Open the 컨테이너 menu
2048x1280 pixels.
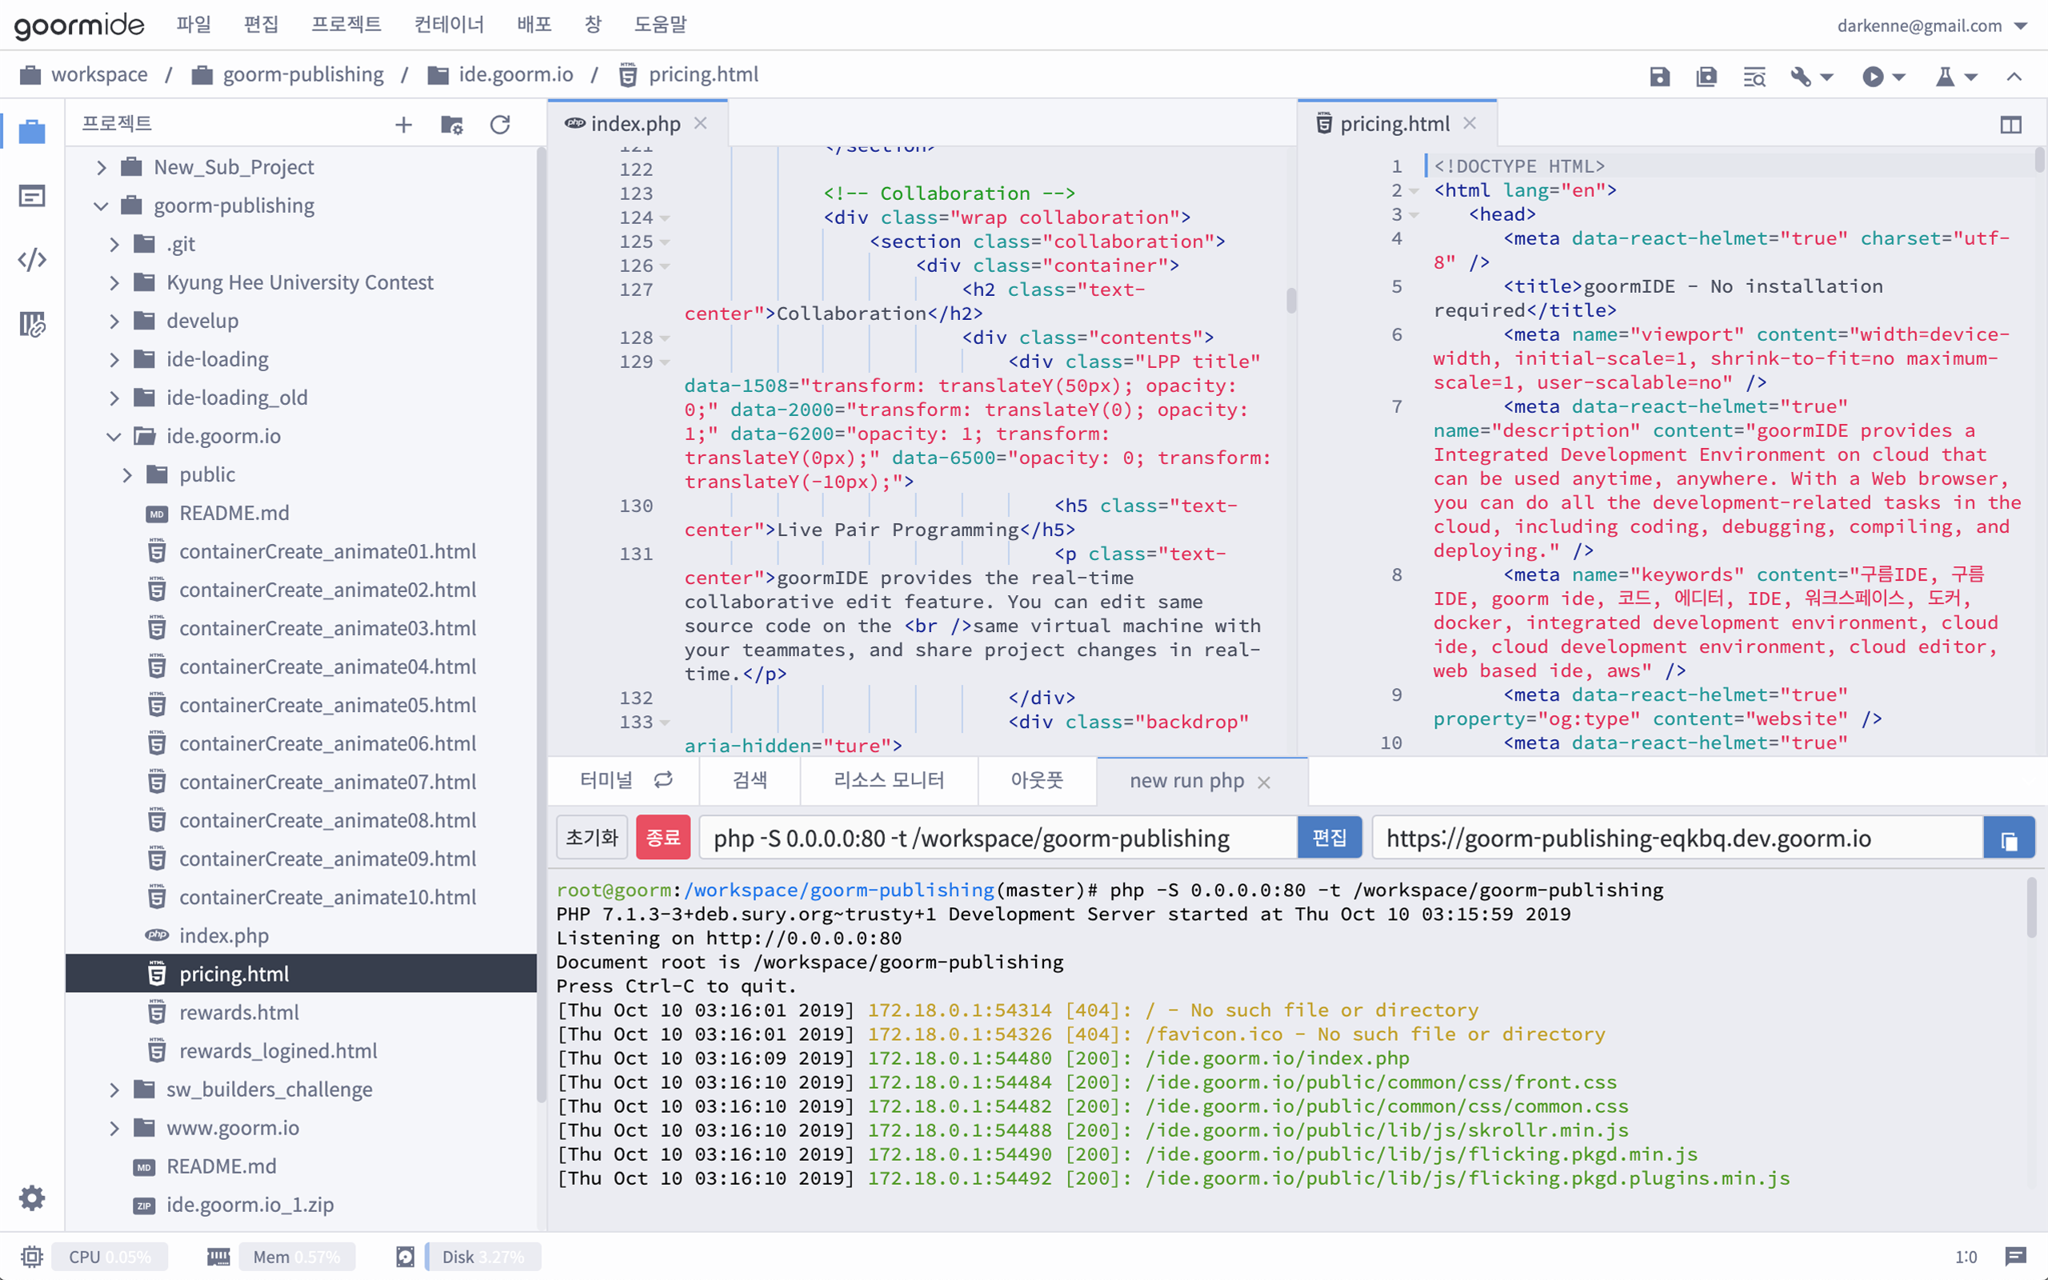449,24
